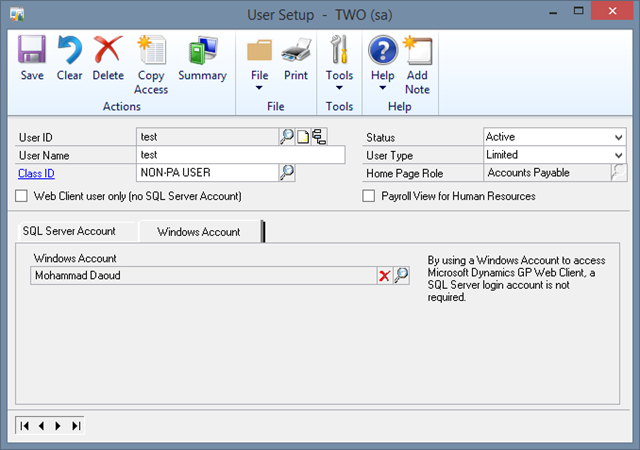
Task: Follow the Class ID link
Action: 35,173
